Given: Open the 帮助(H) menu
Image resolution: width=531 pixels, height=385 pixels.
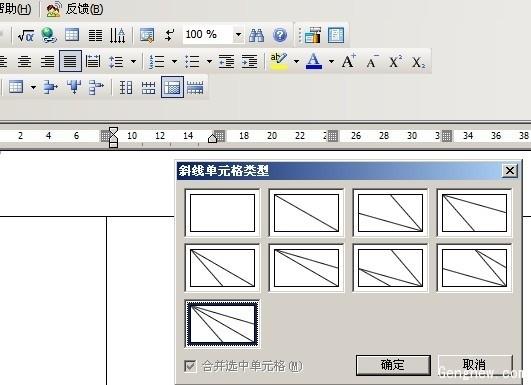Looking at the screenshot, I should pos(15,9).
